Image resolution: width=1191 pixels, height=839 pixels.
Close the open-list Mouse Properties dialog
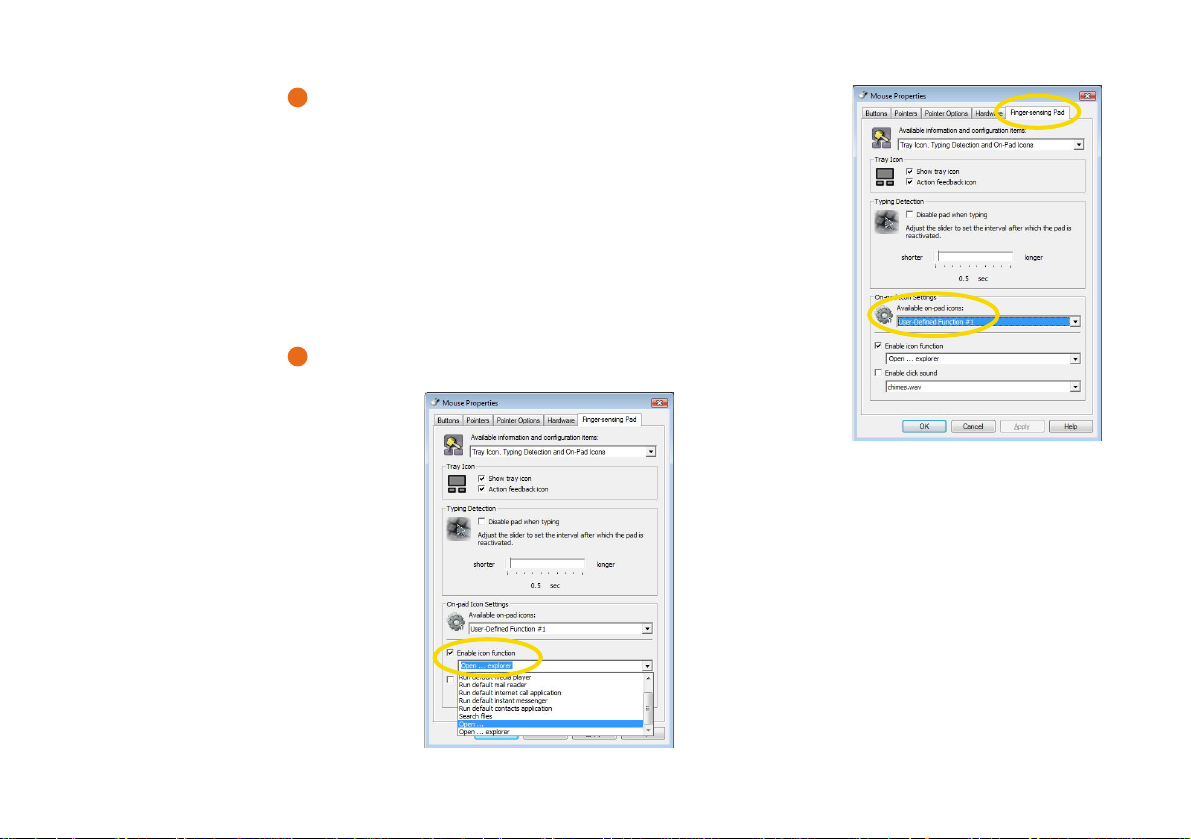coord(659,402)
